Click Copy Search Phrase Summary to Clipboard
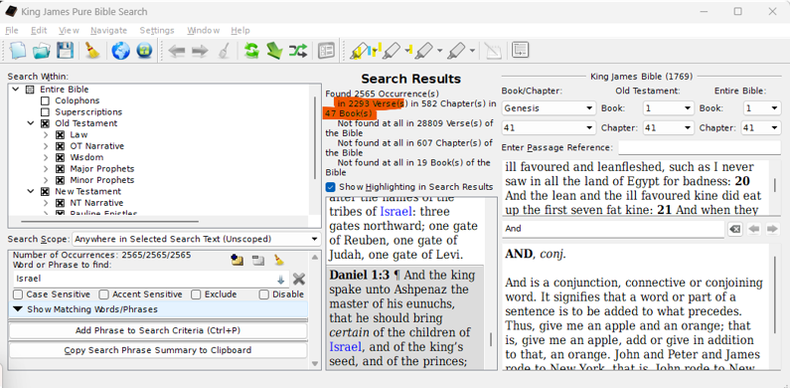 click(158, 350)
